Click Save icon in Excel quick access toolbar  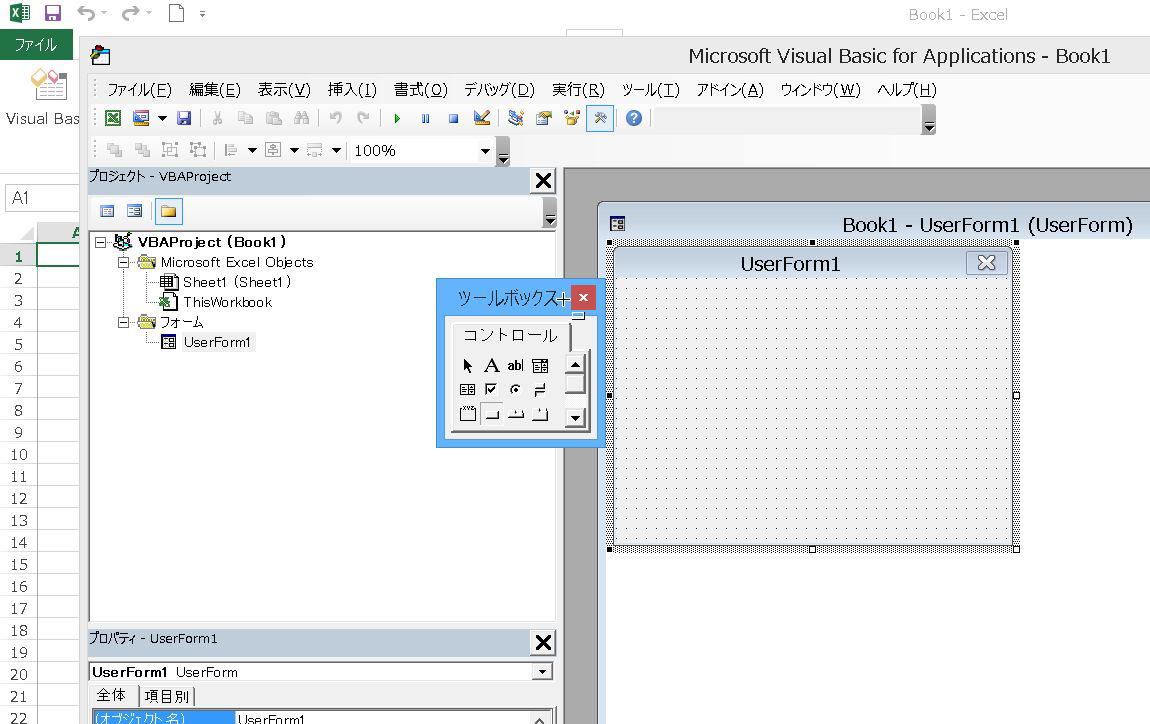52,13
